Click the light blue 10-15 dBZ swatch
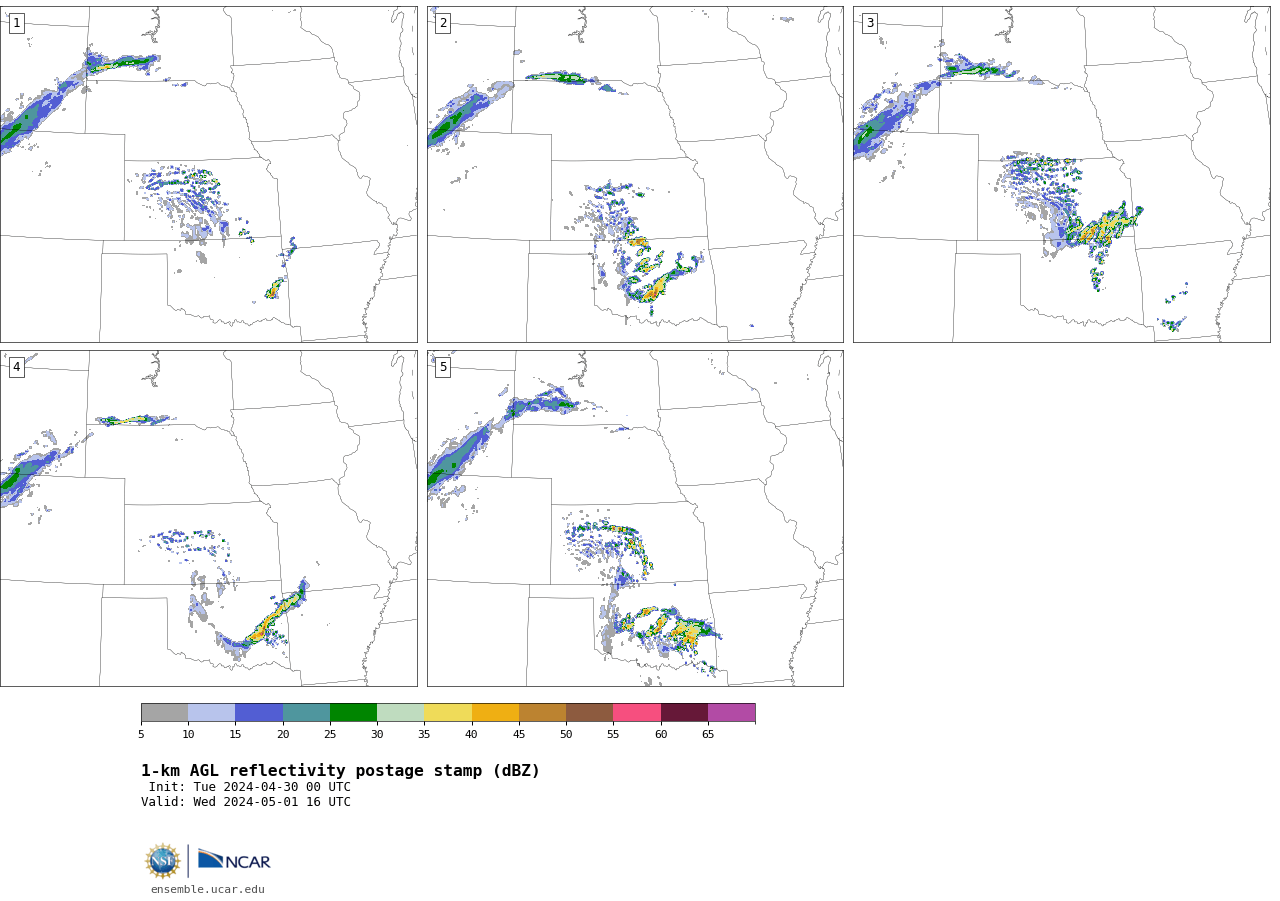The width and height of the screenshot is (1280, 901). (212, 712)
